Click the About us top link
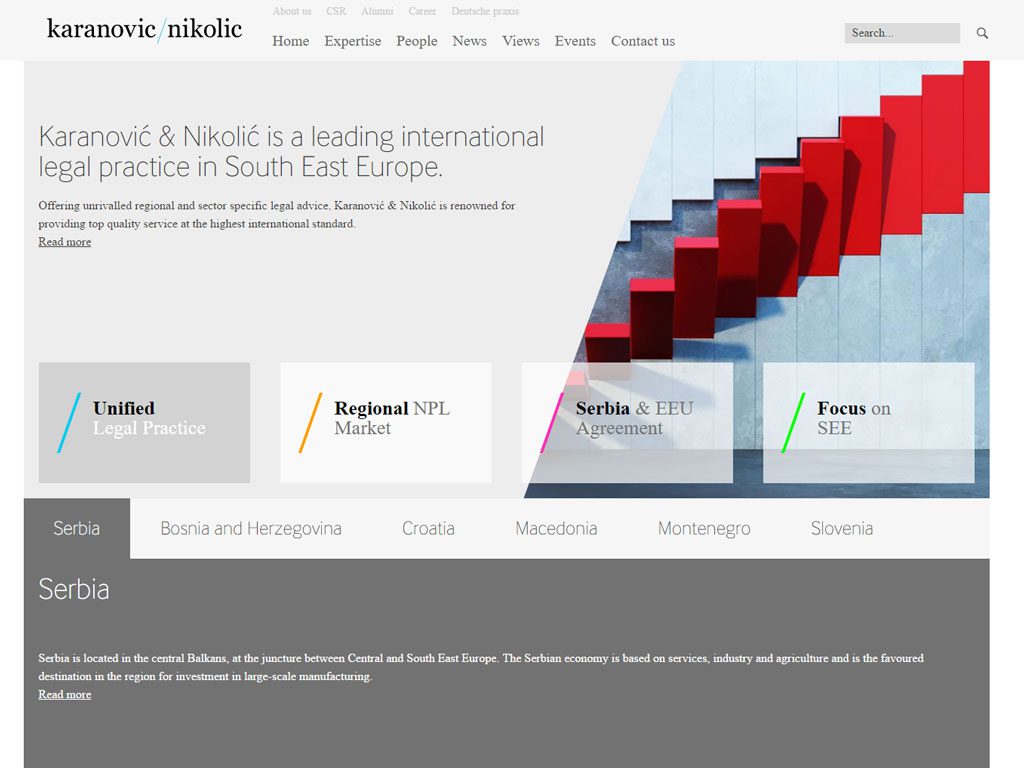The width and height of the screenshot is (1024, 768). (292, 11)
